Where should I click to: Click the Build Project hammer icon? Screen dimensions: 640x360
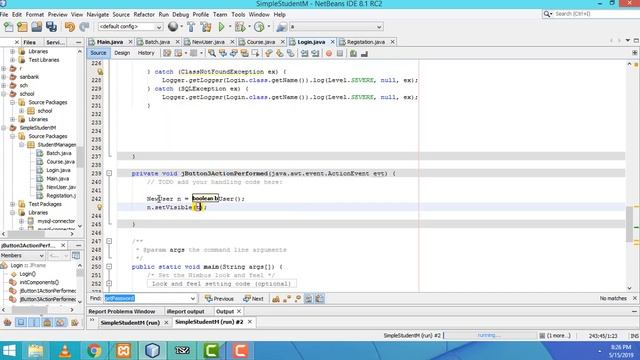click(191, 27)
